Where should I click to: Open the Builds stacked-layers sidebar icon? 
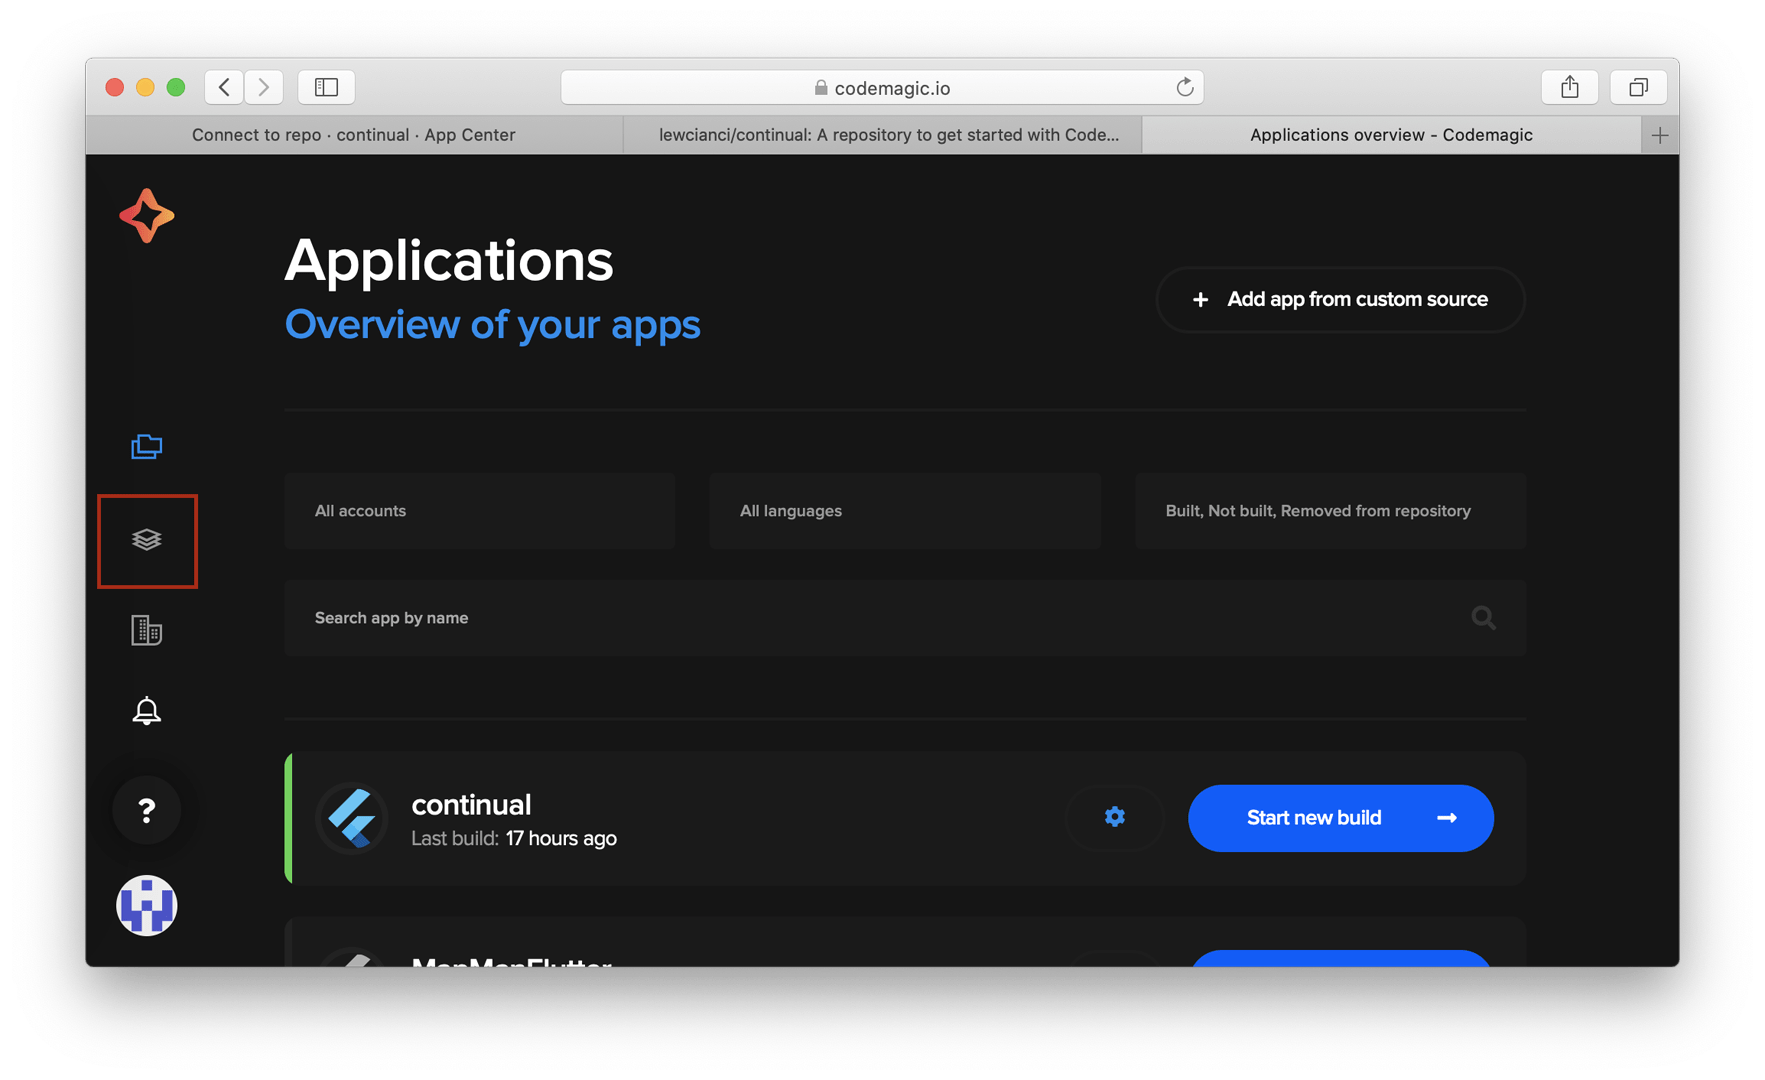click(x=147, y=540)
